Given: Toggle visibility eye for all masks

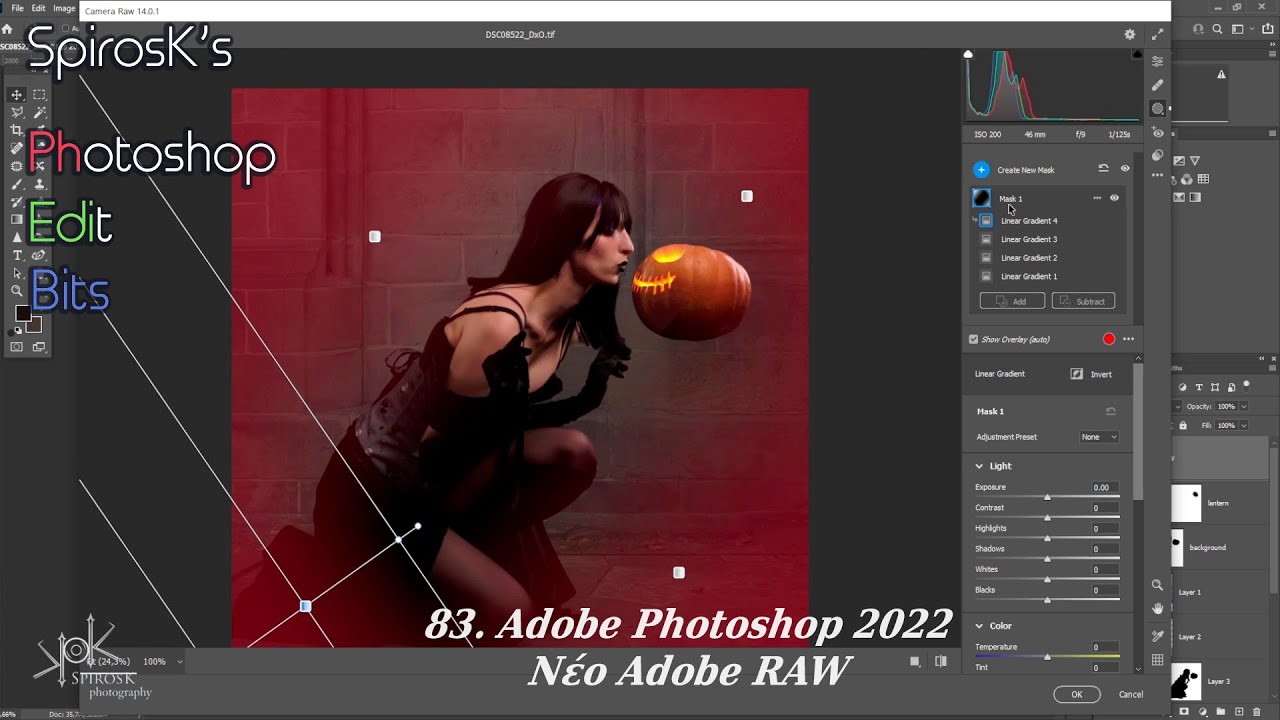Looking at the screenshot, I should [x=1125, y=169].
